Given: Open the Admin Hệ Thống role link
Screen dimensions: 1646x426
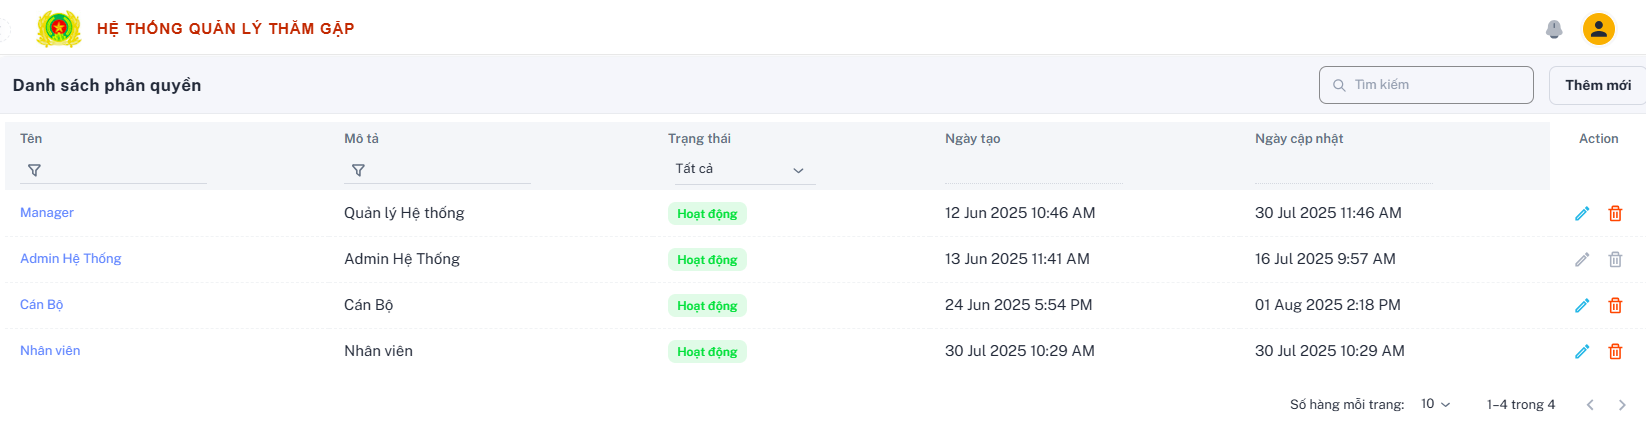Looking at the screenshot, I should pos(71,259).
